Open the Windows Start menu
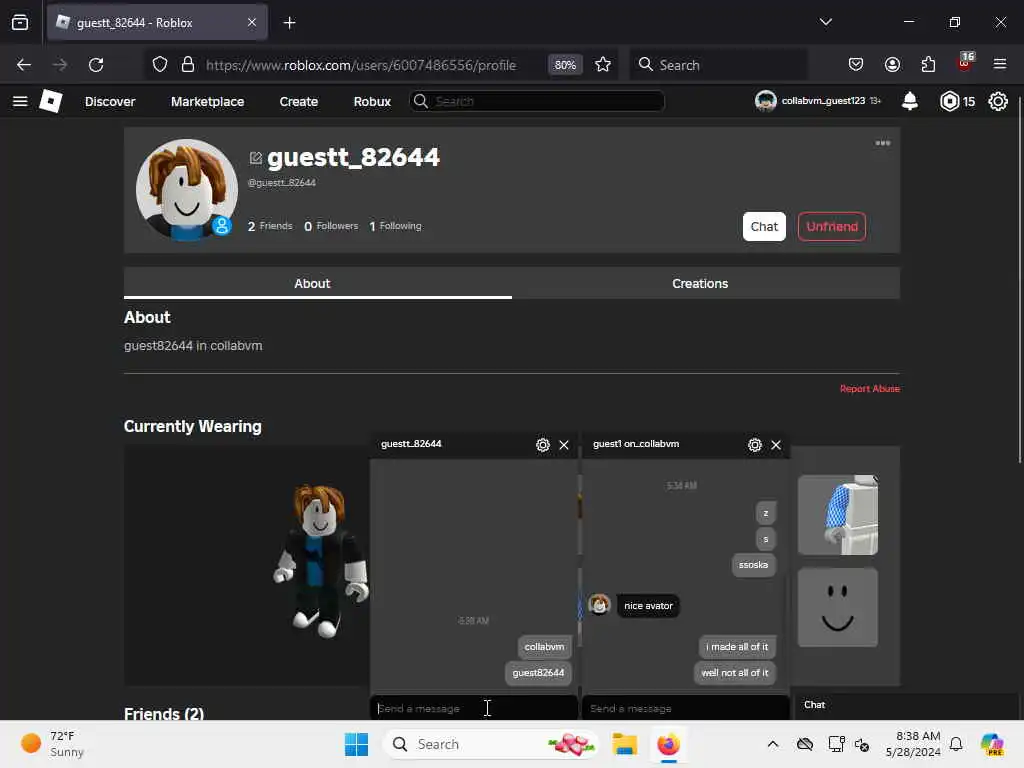The width and height of the screenshot is (1024, 768). (357, 744)
